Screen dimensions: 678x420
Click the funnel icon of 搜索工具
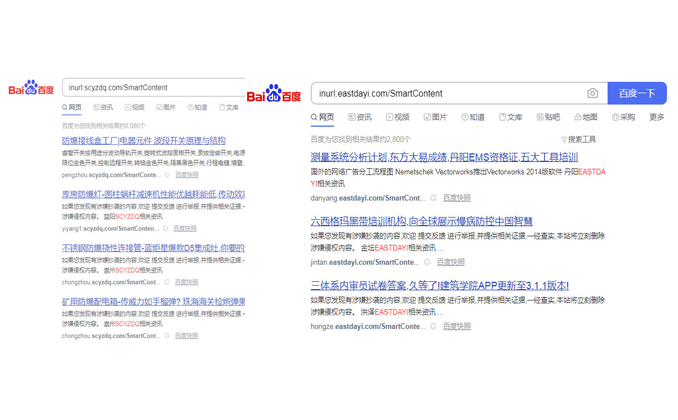tap(564, 140)
